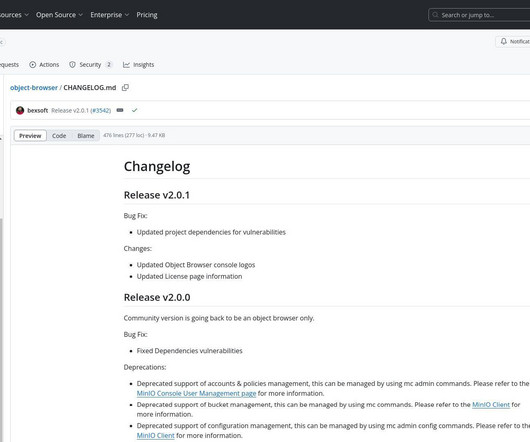530x442 pixels.
Task: Show commit status checkmark details
Action: click(135, 110)
